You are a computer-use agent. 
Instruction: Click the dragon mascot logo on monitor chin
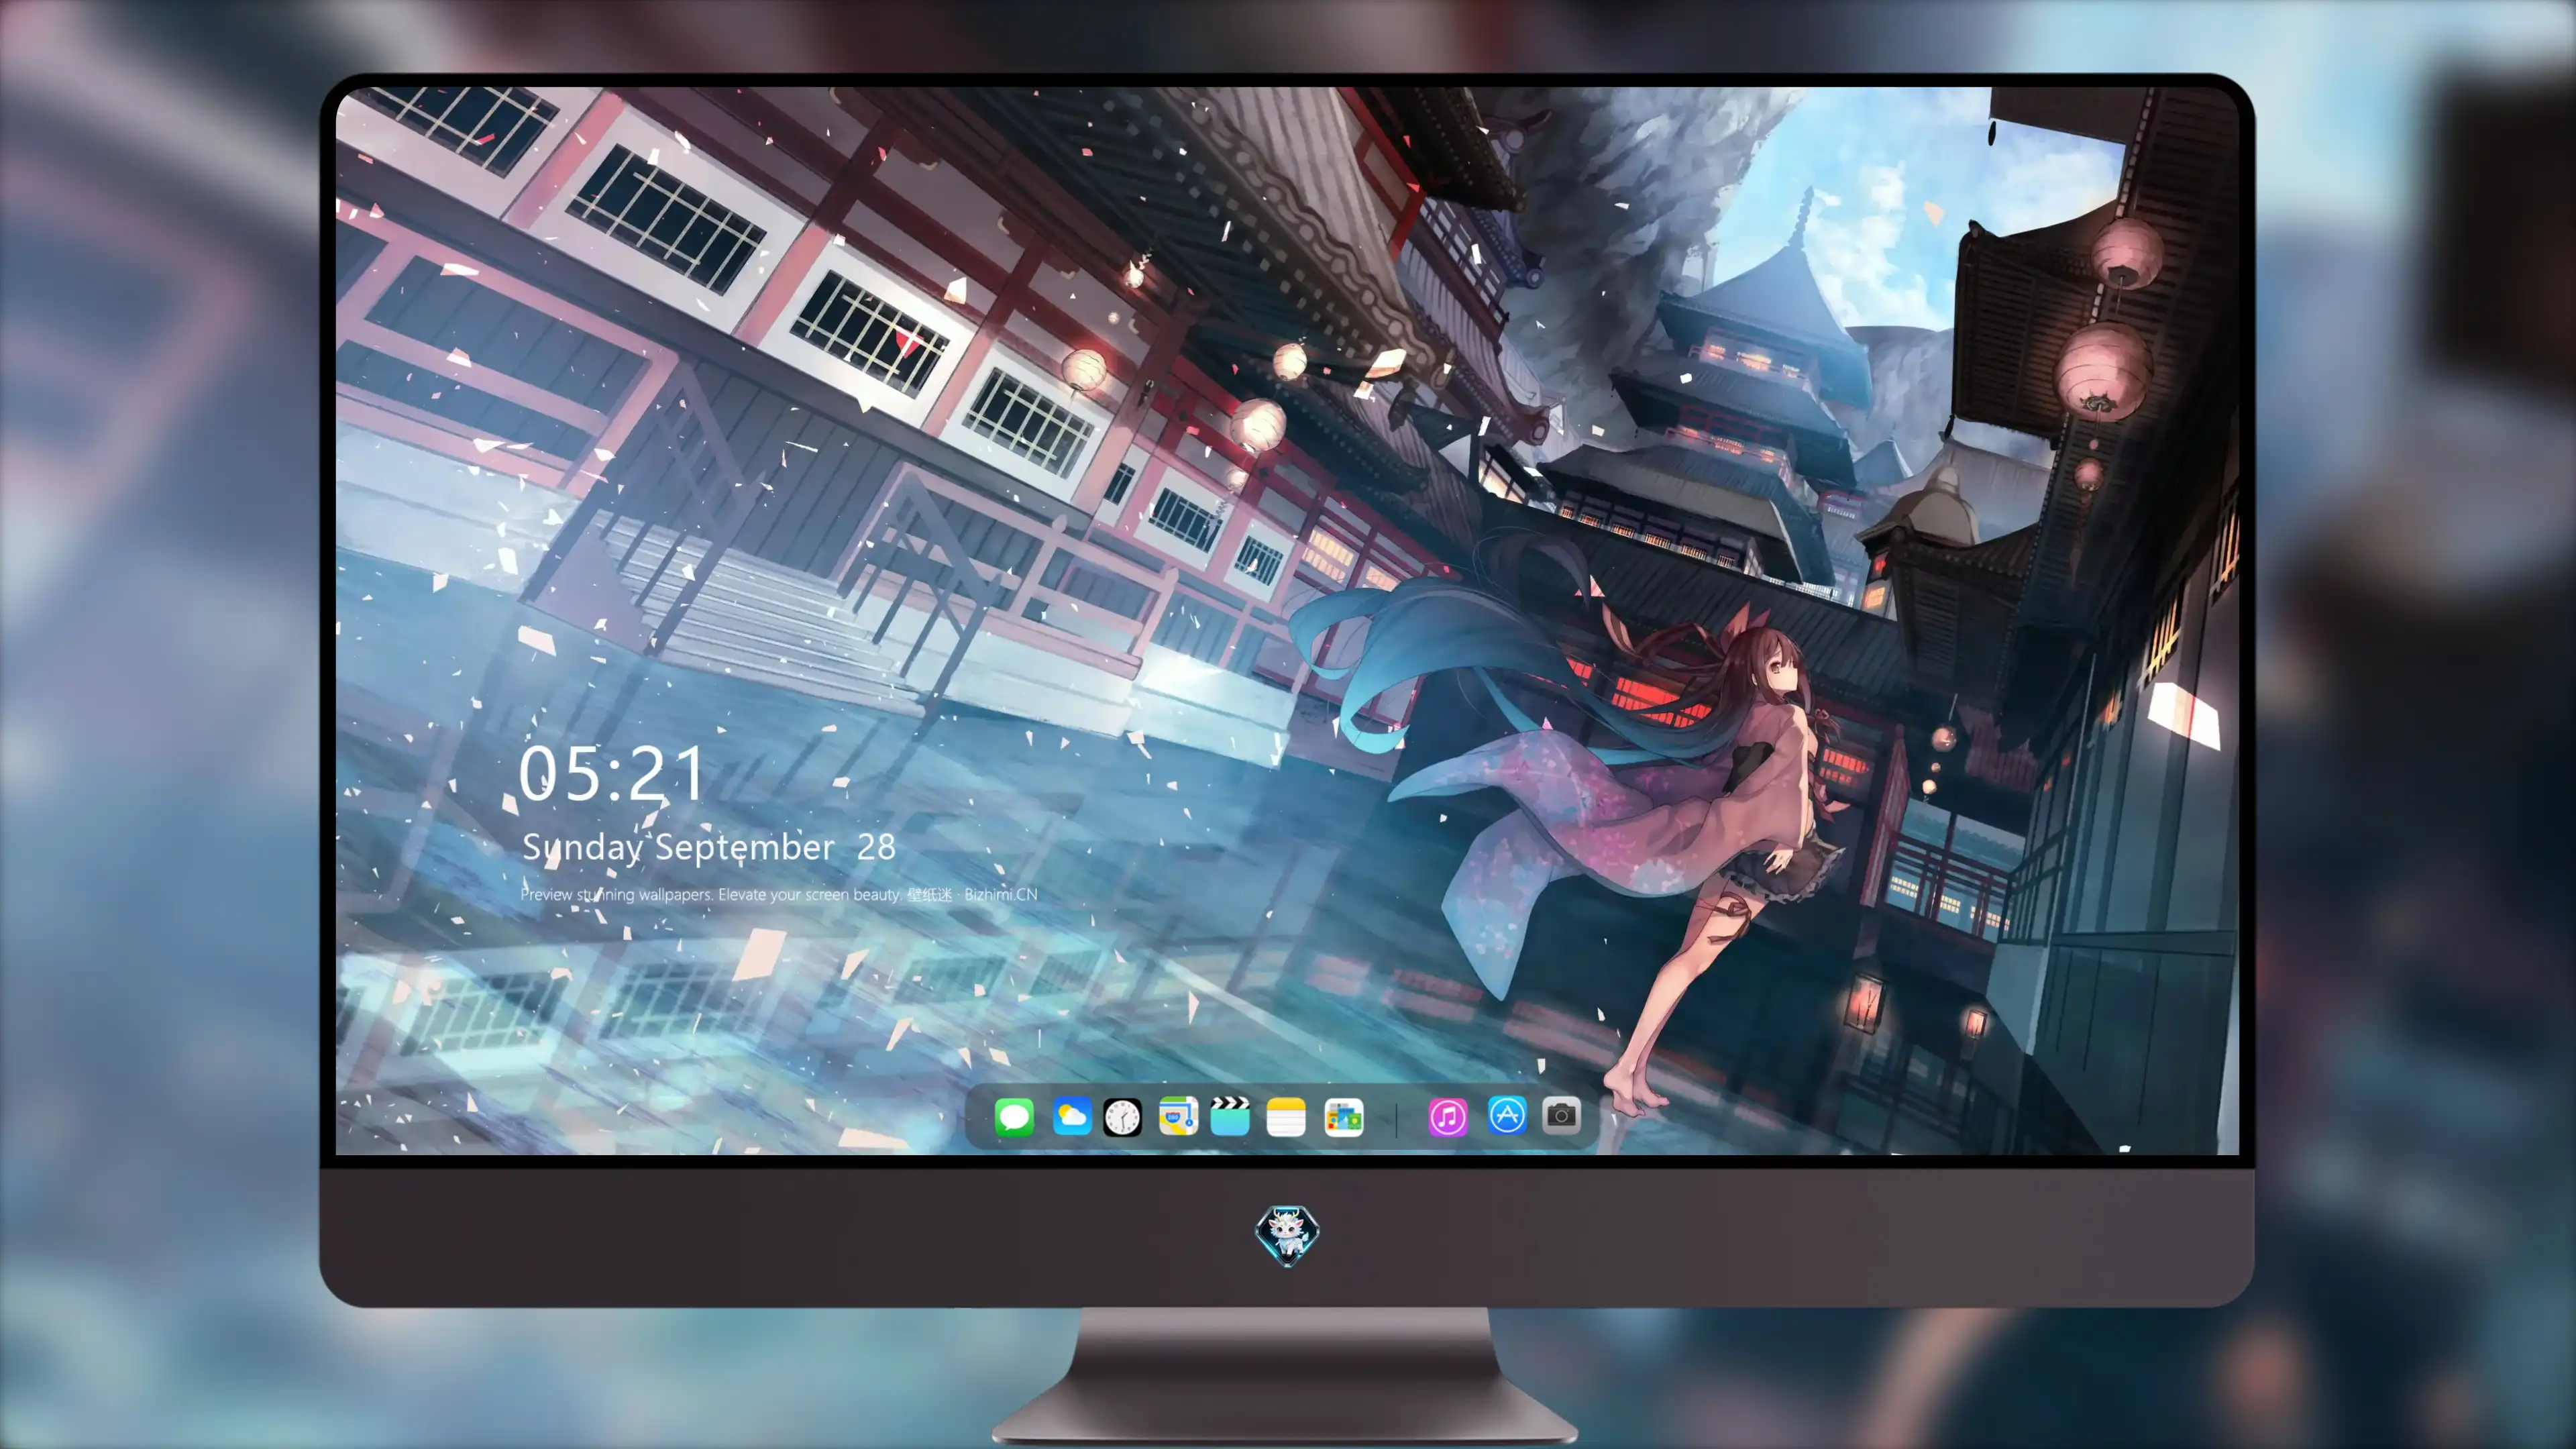1287,1235
